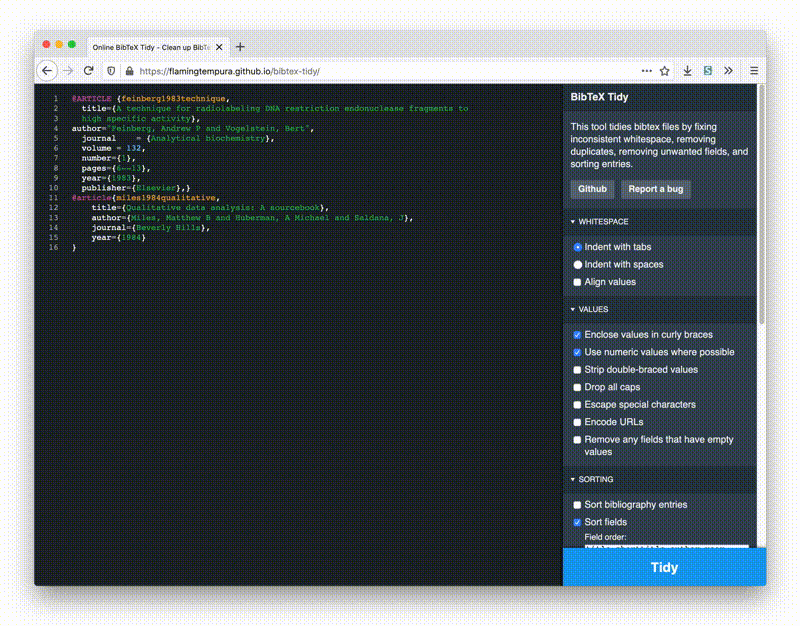Click the options panel scrollbar

(761, 204)
